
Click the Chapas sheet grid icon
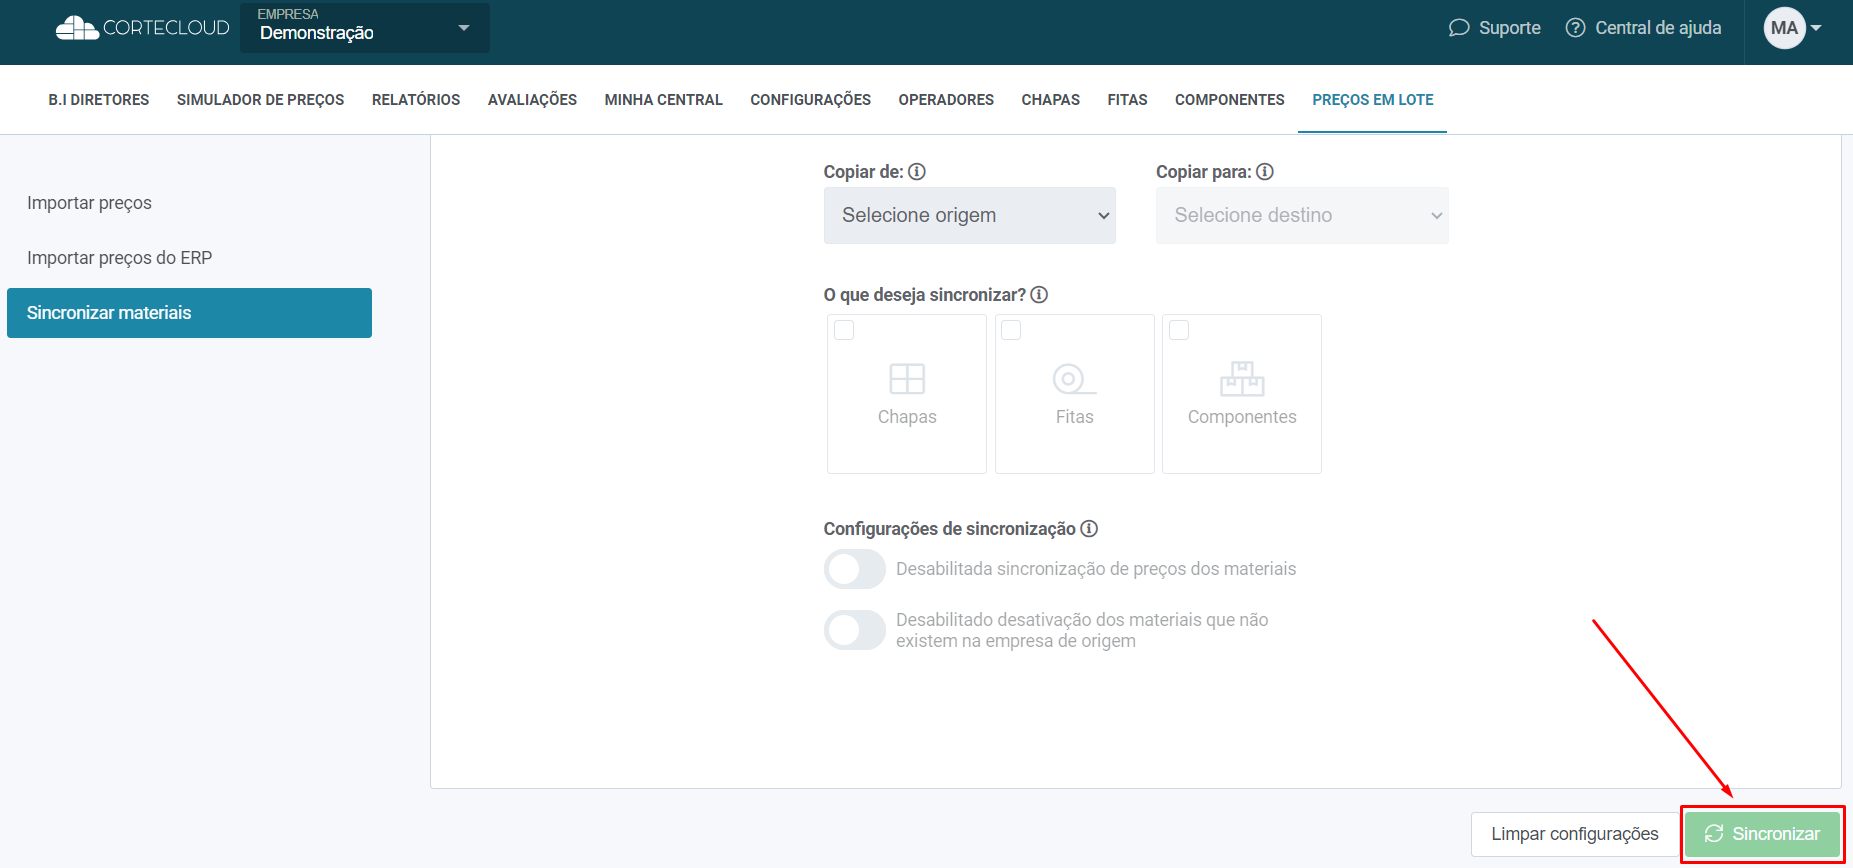(x=907, y=379)
